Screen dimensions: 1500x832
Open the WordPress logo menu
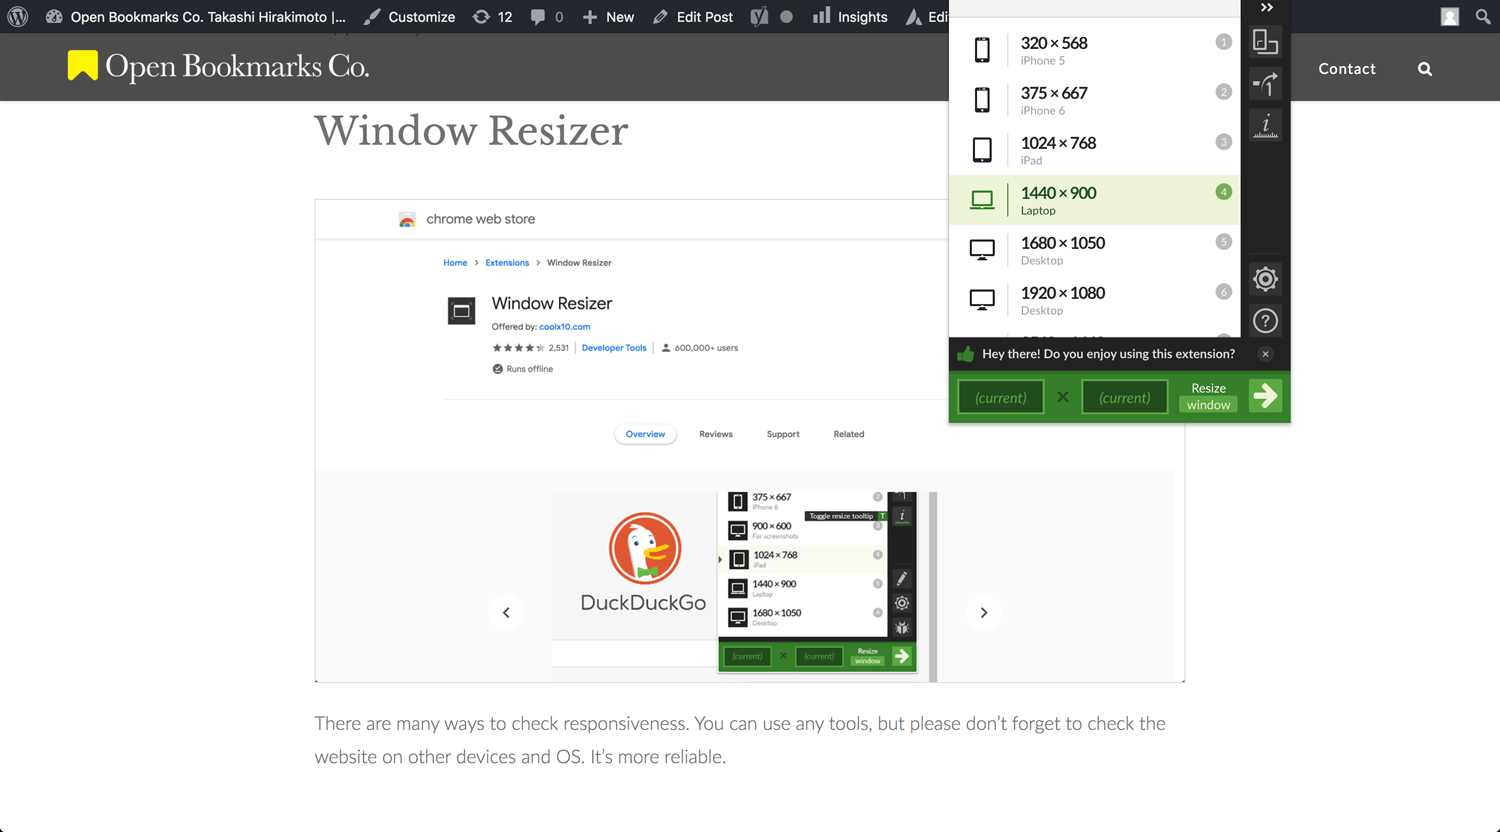click(x=18, y=17)
